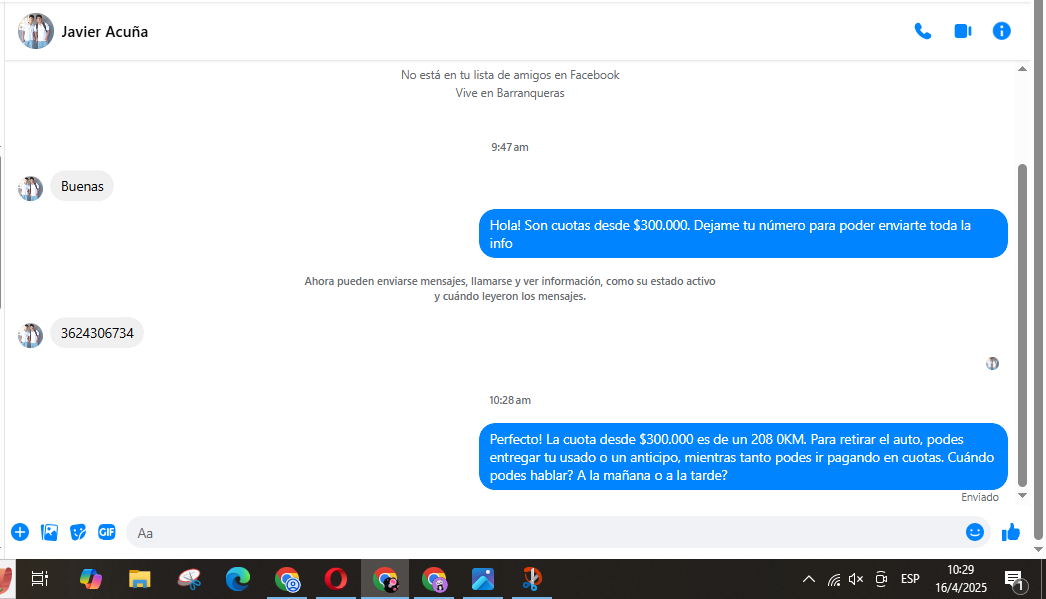Show hidden system tray icons

tap(808, 579)
